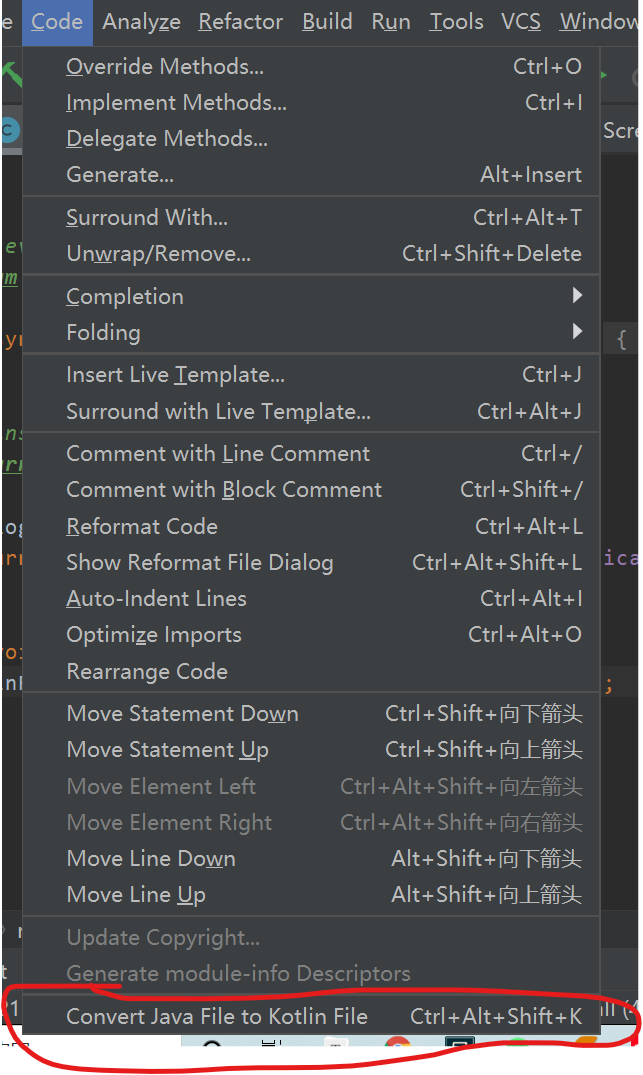Viewport: 643px width, 1075px height.
Task: Select Surround With option
Action: coord(147,218)
